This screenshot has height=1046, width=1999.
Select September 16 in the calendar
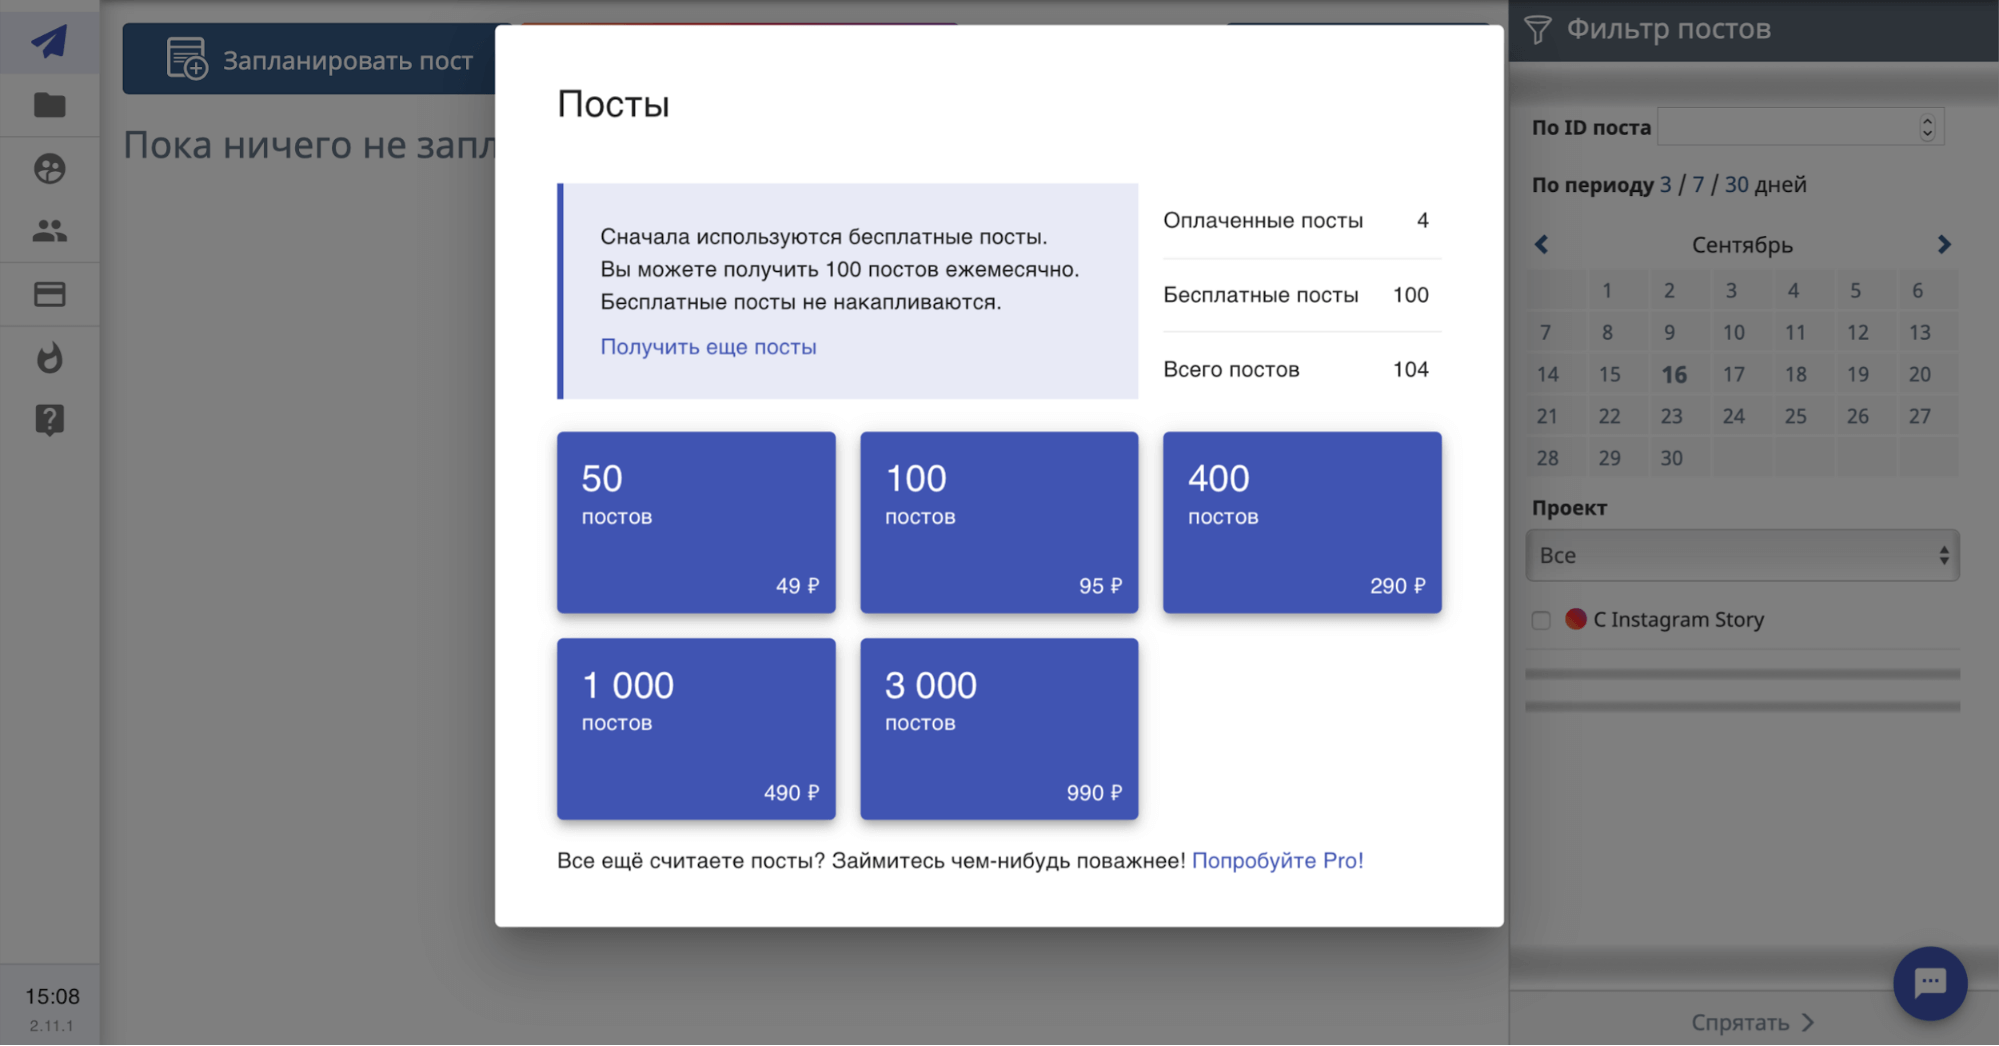1674,374
